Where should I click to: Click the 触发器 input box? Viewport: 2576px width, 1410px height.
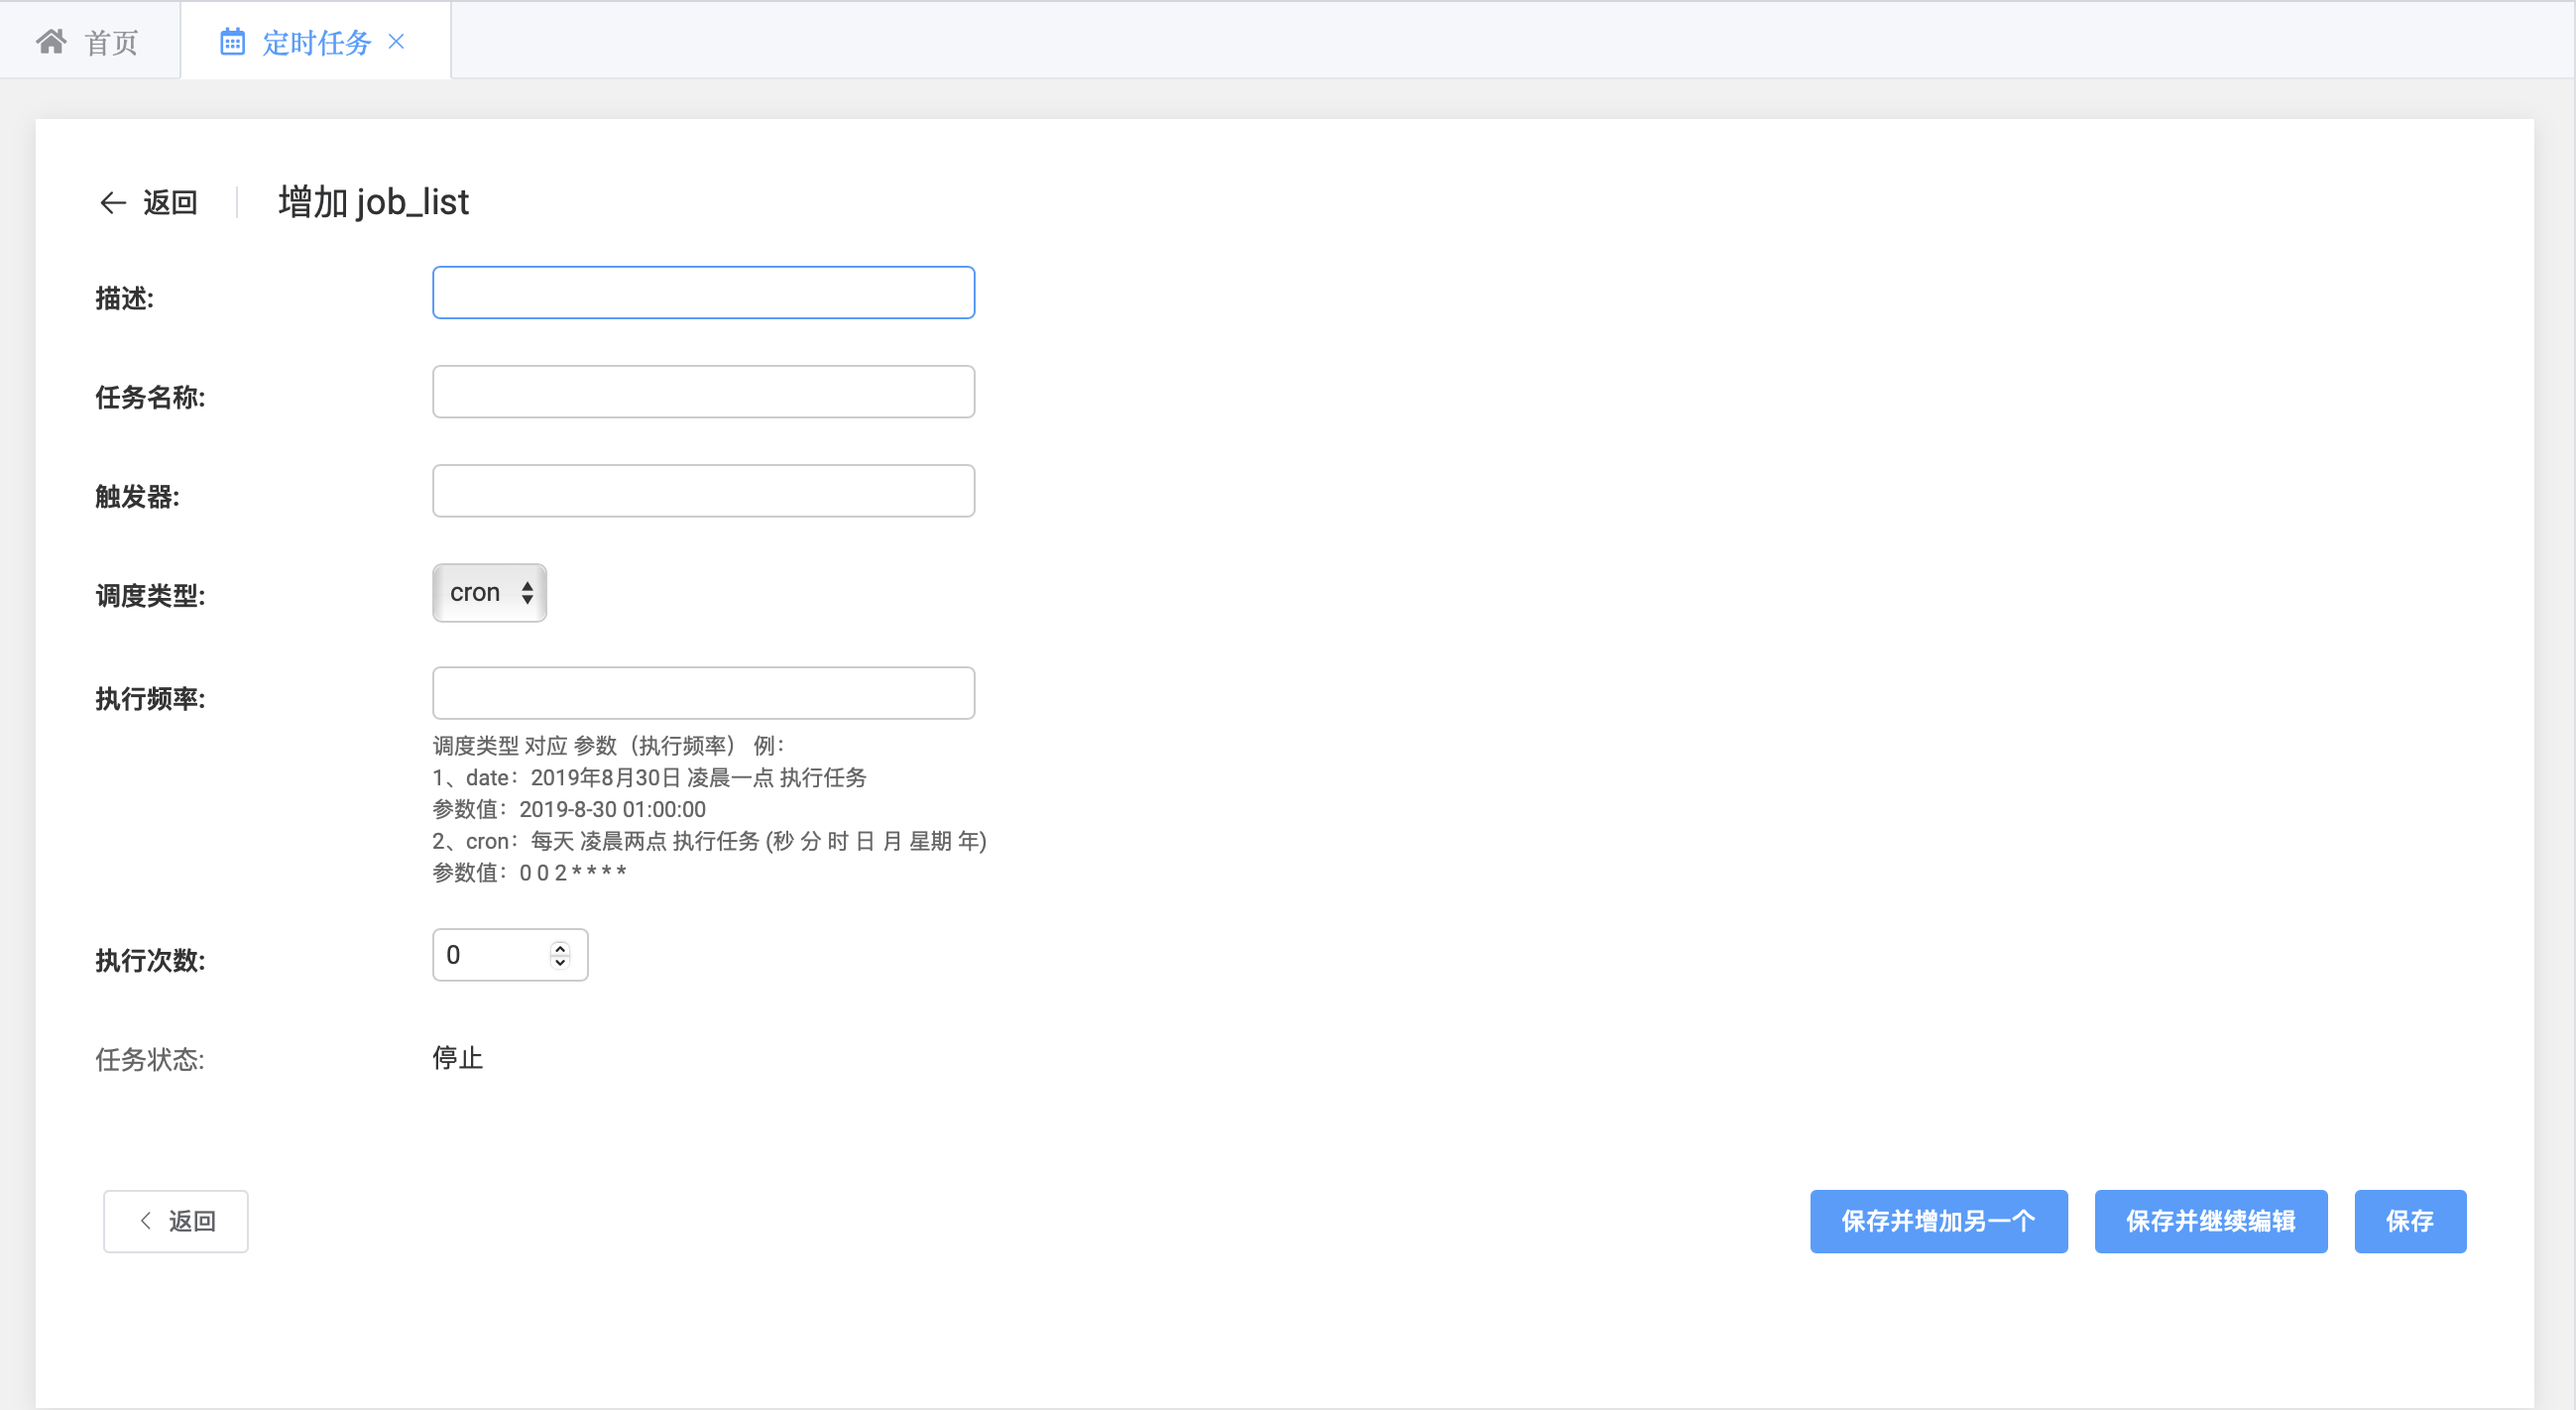pos(703,491)
